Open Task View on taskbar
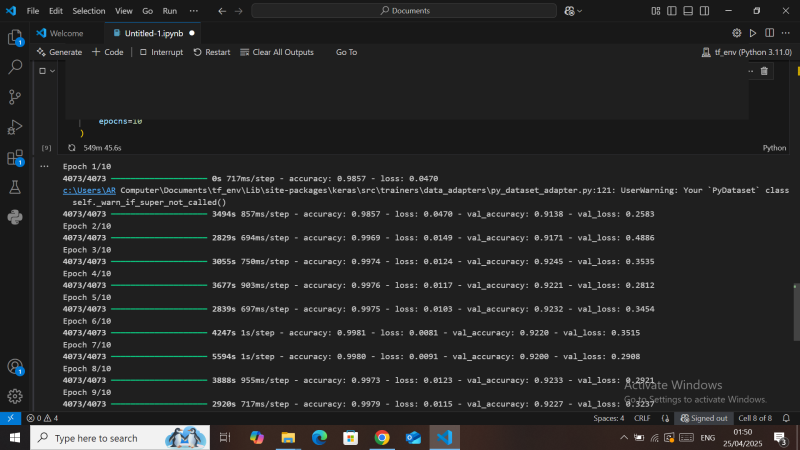The height and width of the screenshot is (450, 800). pos(225,438)
